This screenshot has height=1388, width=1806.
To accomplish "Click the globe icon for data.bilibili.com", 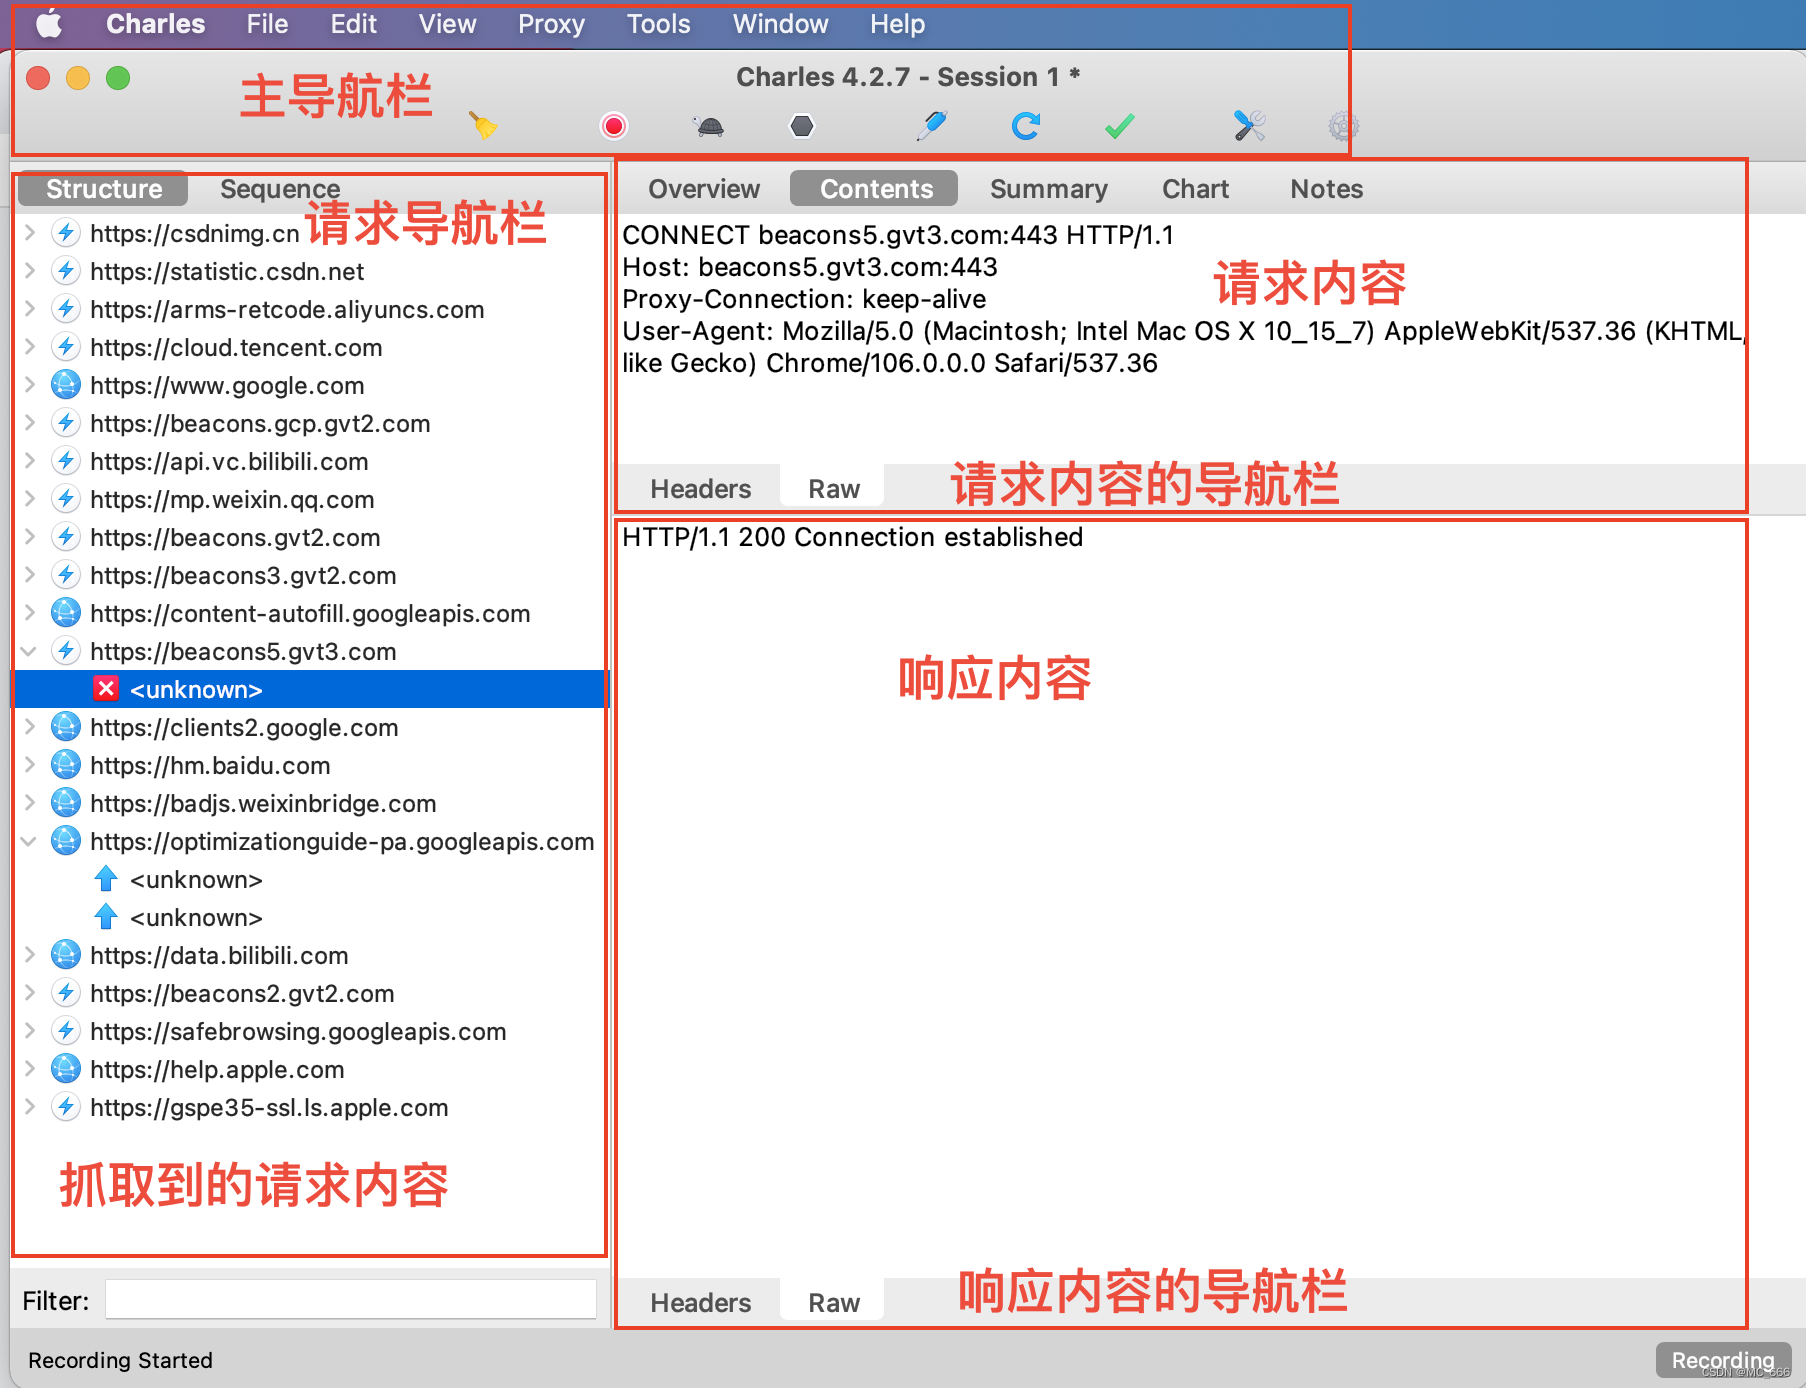I will coord(66,955).
